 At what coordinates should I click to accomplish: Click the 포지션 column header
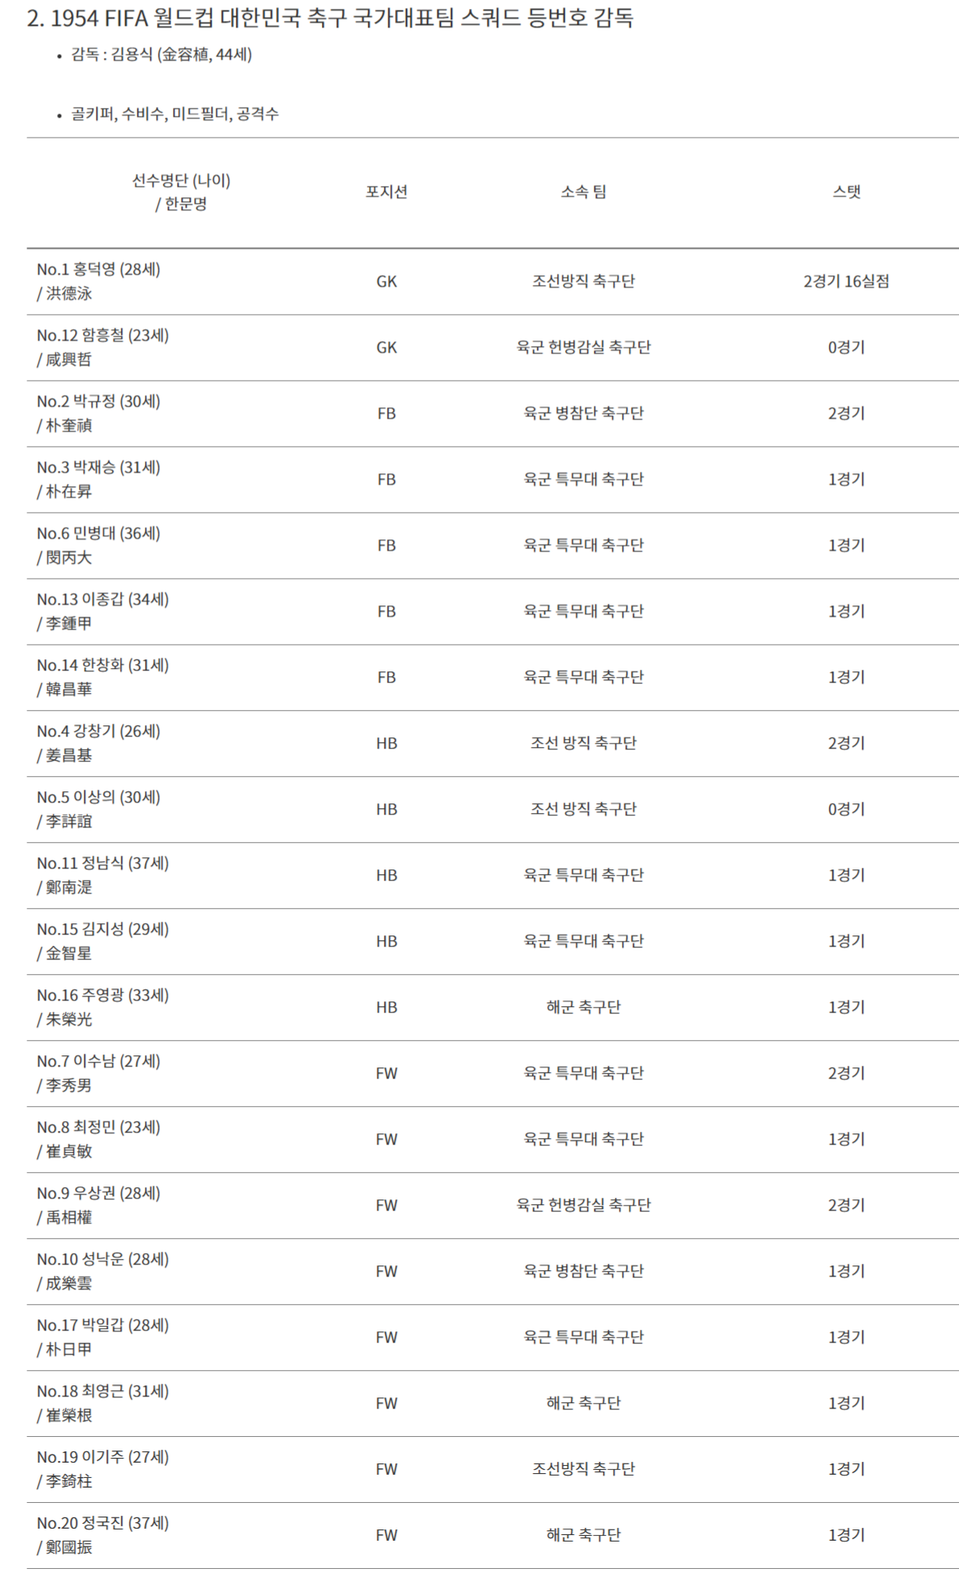point(386,192)
